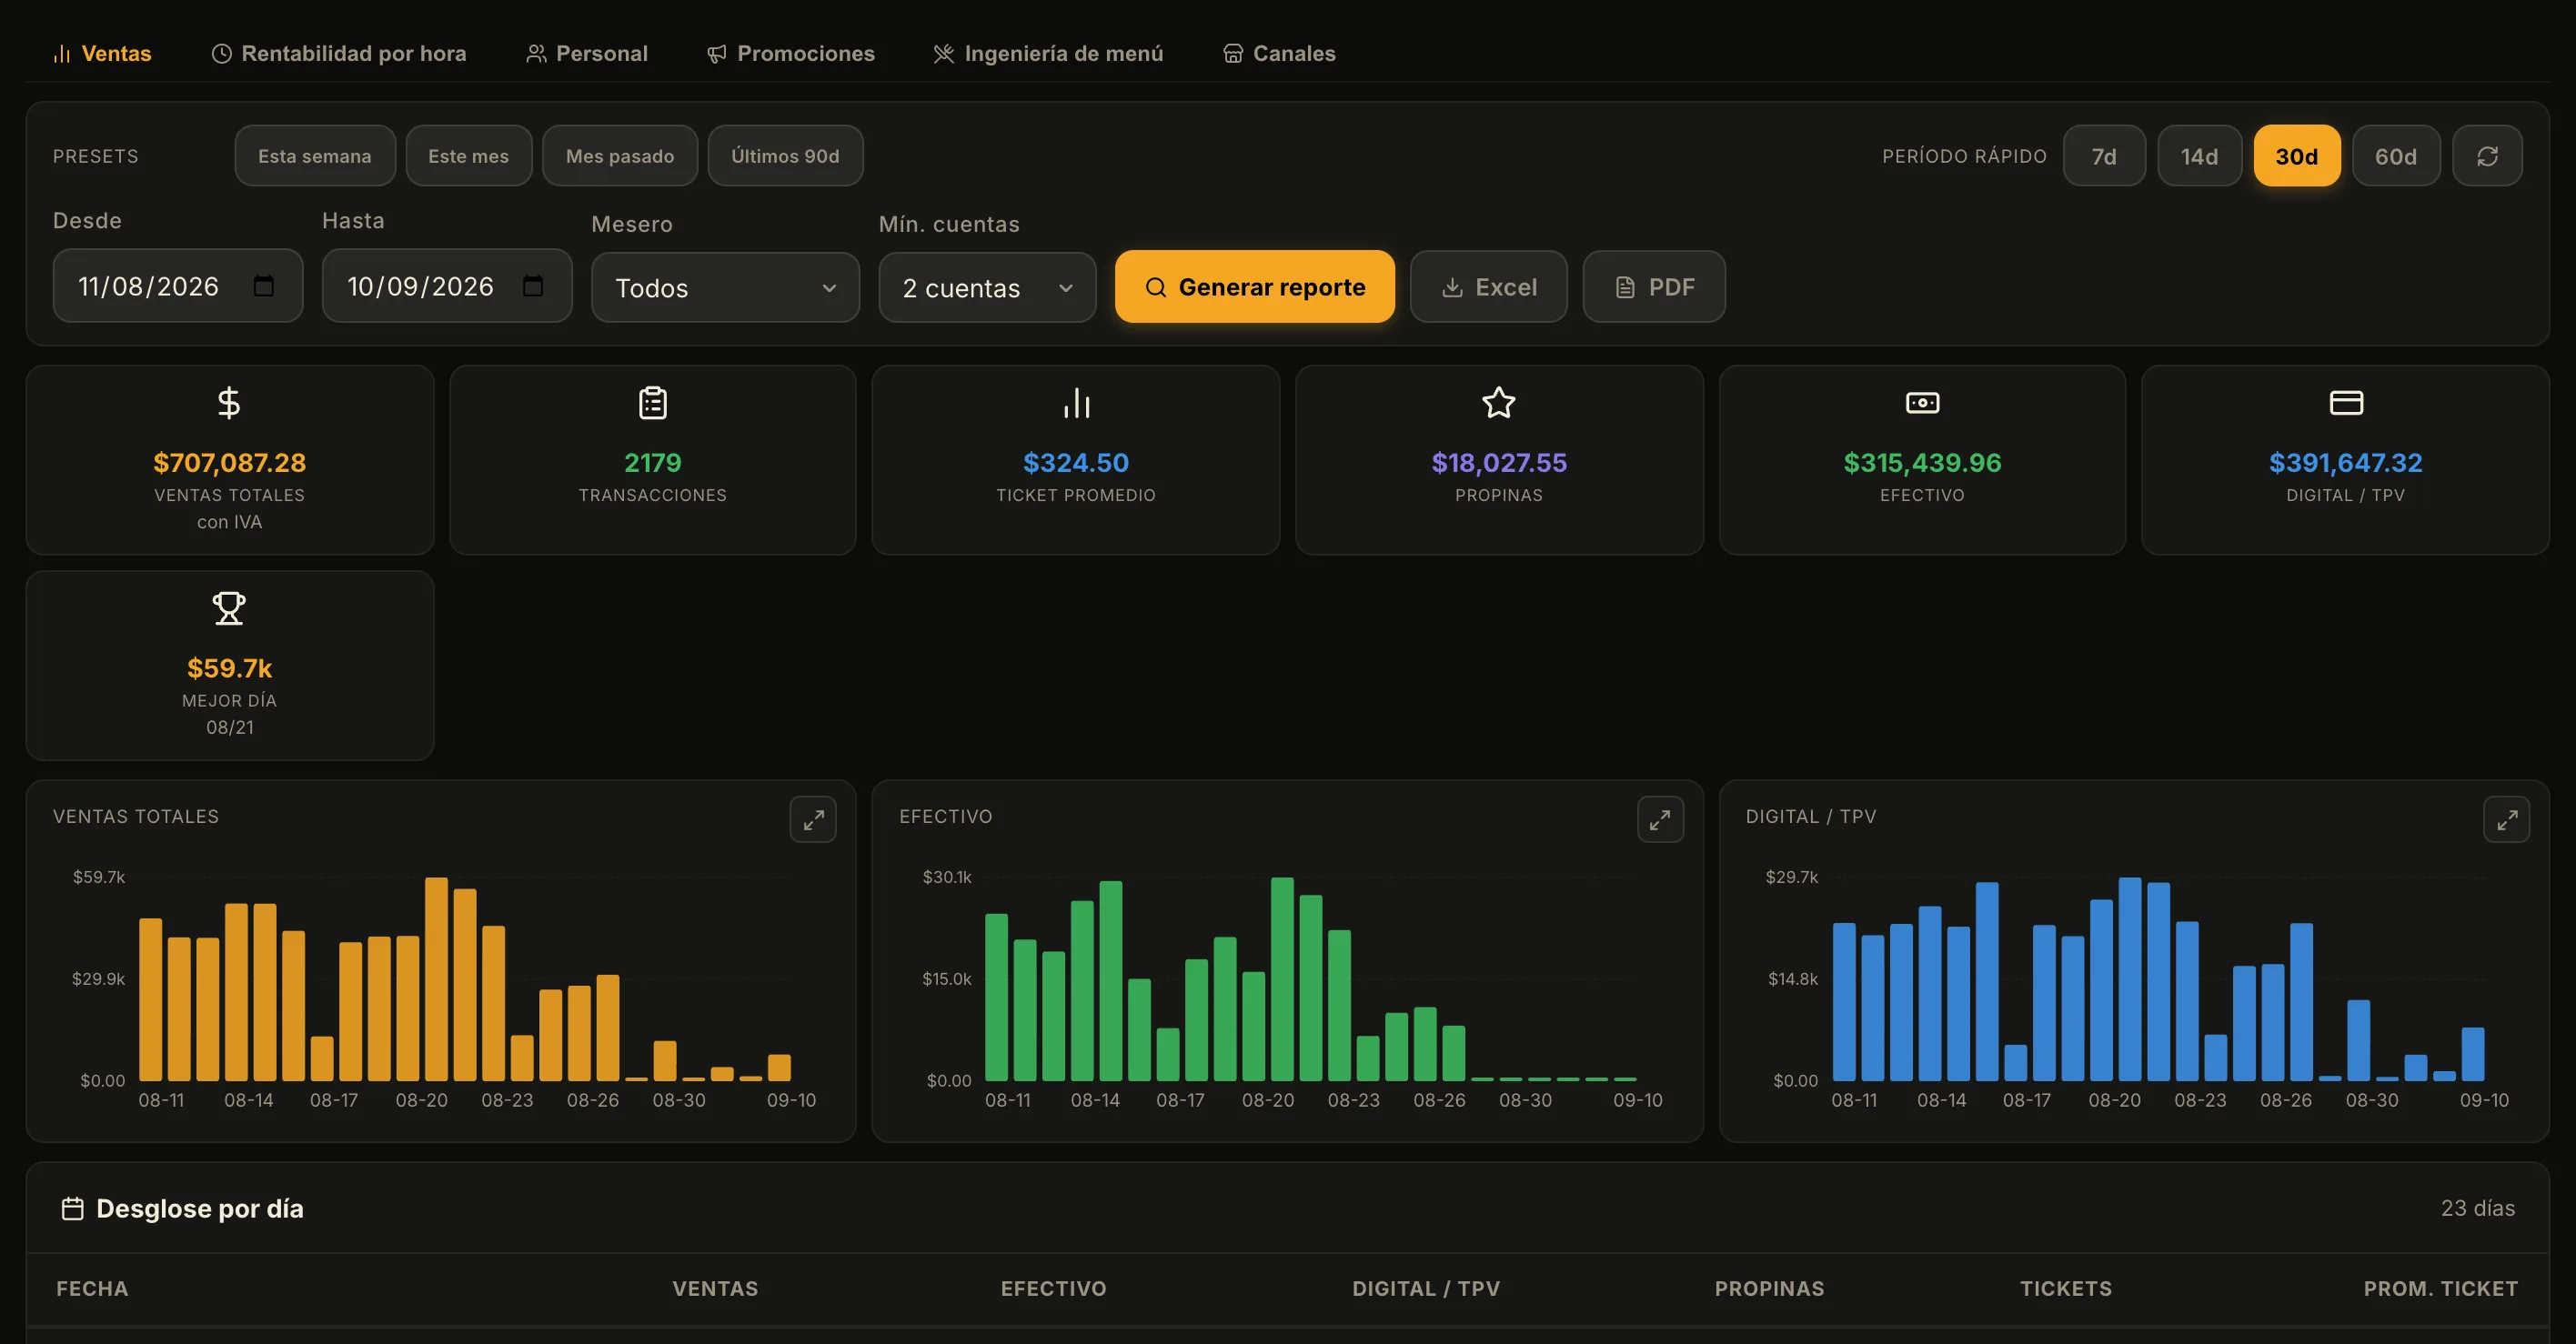Viewport: 2576px width, 1344px height.
Task: Click the bar chart icon on Ticket Promedio card
Action: [1076, 402]
